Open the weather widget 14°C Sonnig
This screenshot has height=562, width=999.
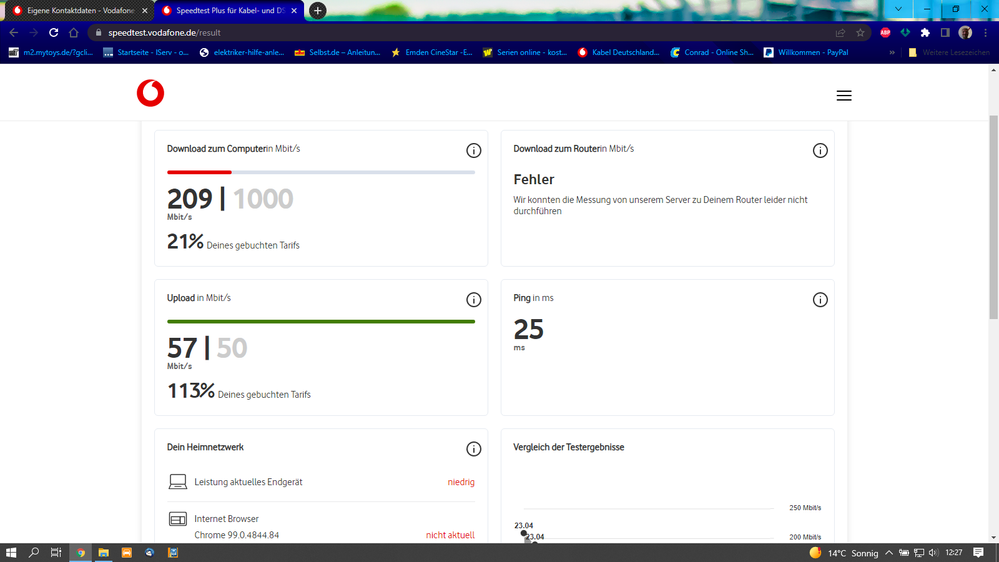[x=844, y=552]
